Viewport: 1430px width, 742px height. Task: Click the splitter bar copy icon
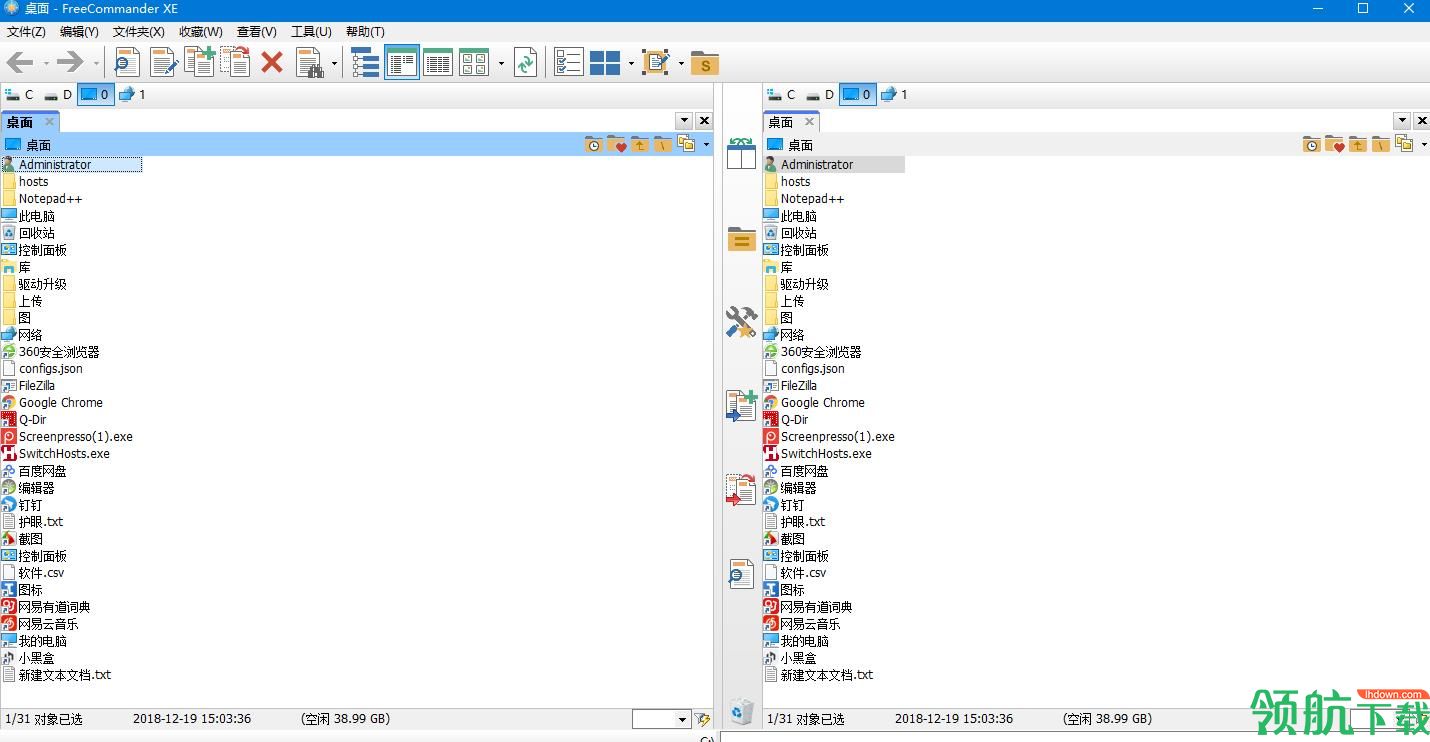741,406
